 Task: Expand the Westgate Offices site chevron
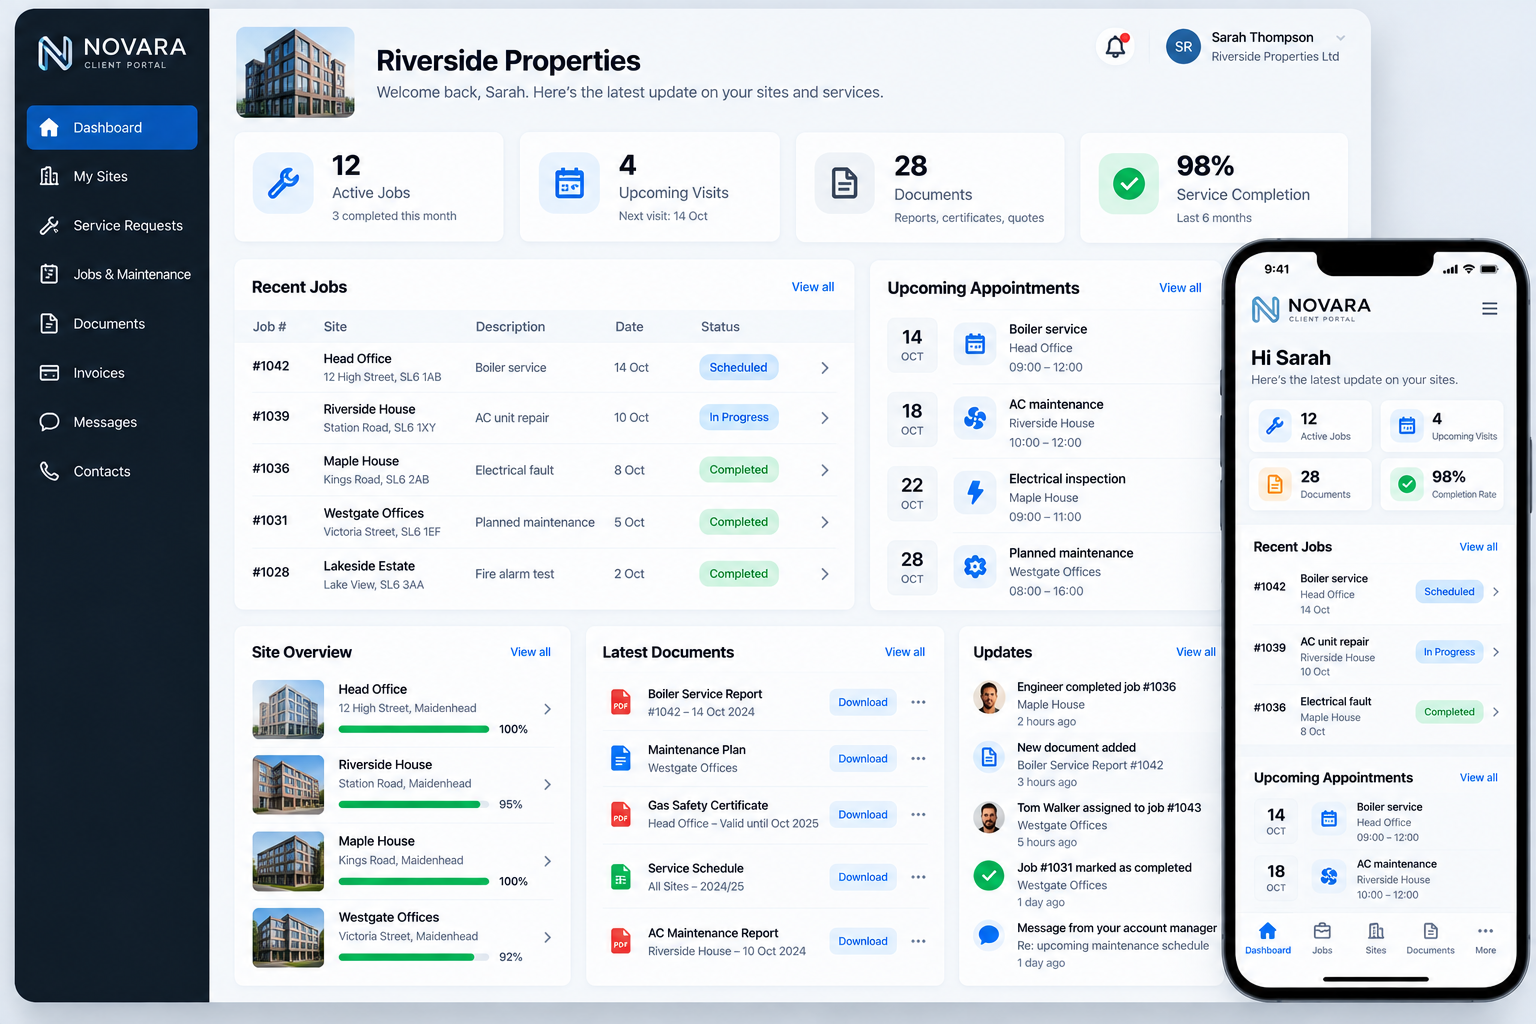[547, 937]
